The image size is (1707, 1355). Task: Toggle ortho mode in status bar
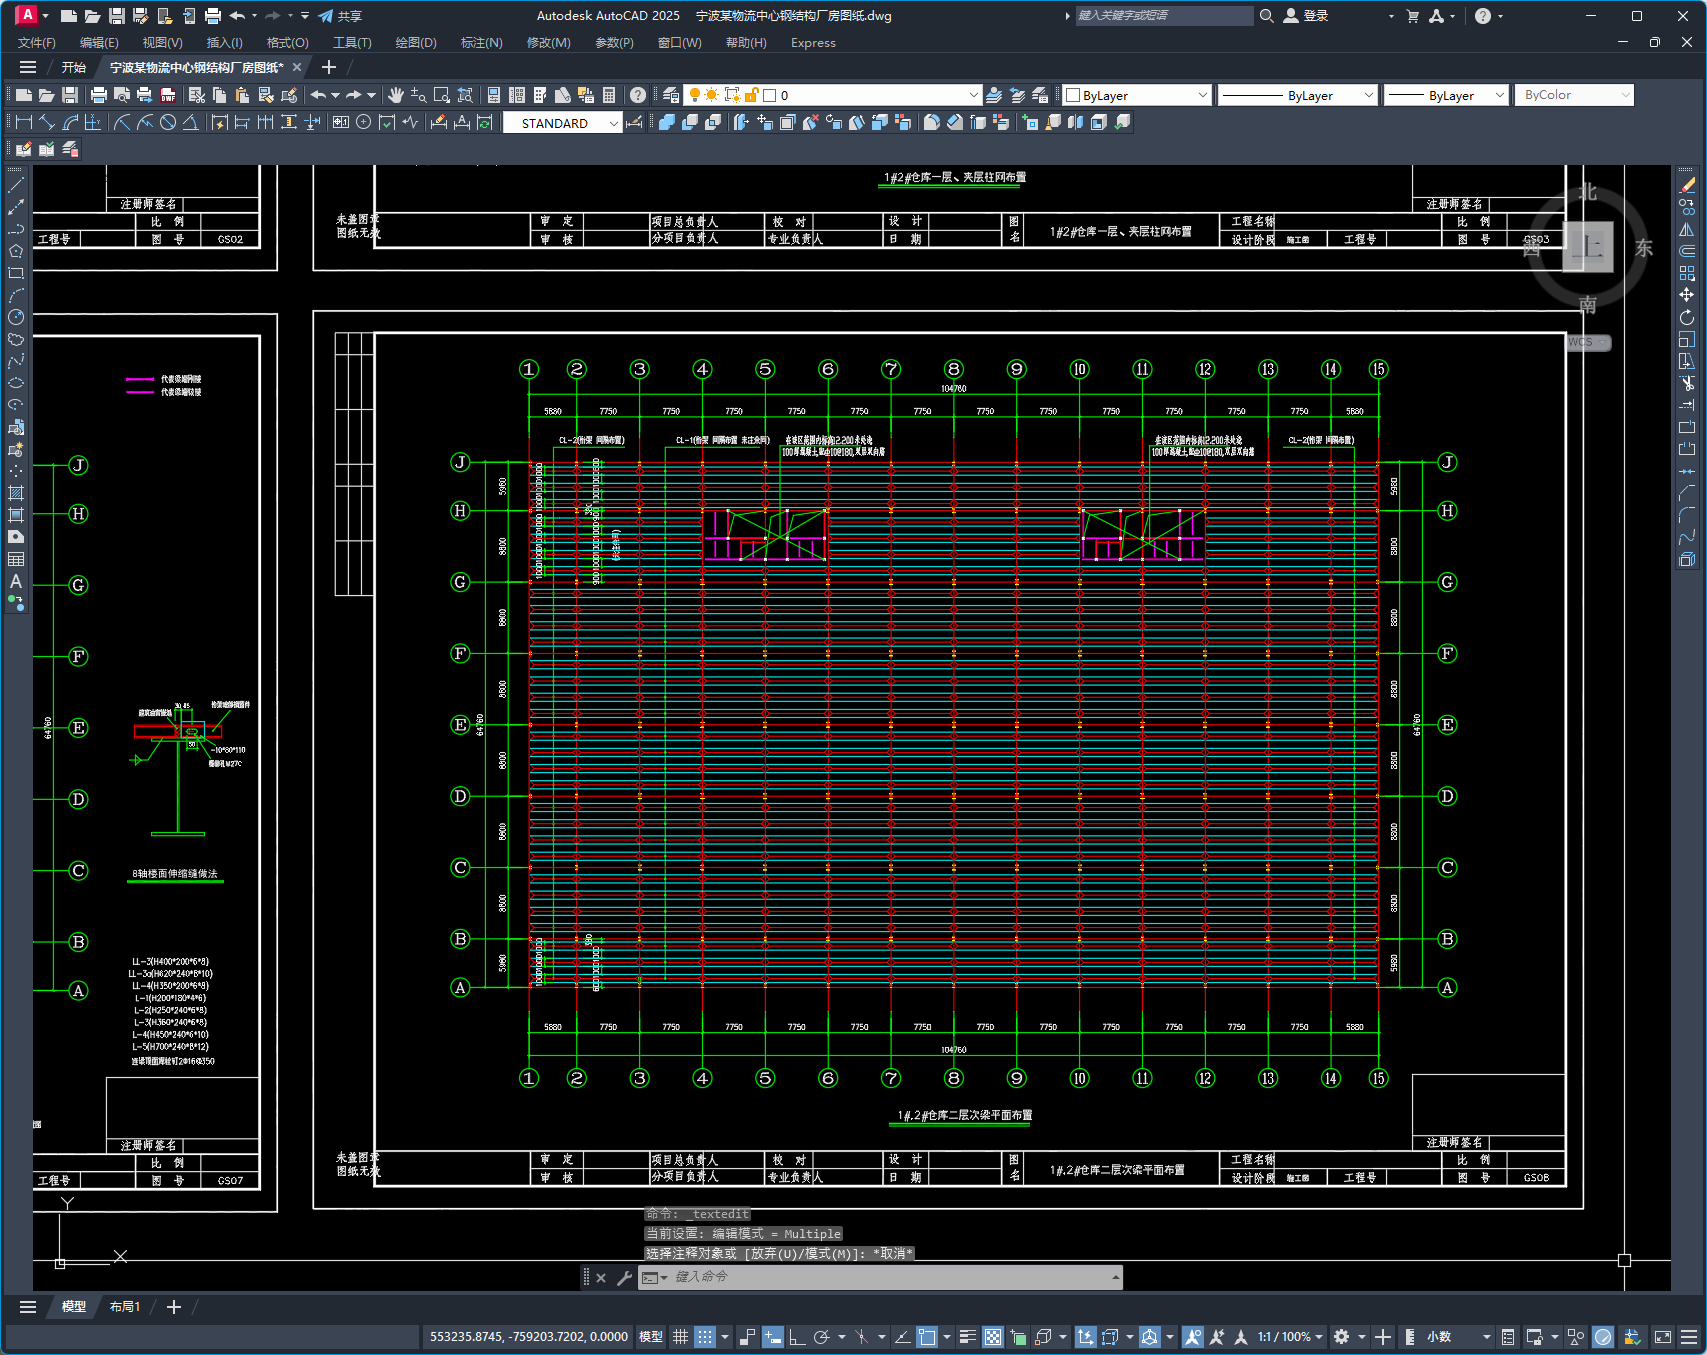[x=796, y=1337]
